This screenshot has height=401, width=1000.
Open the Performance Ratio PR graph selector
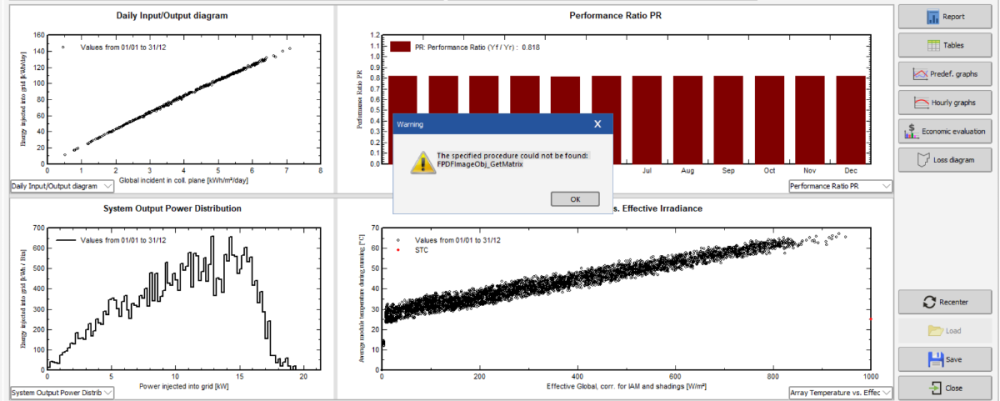tap(886, 186)
